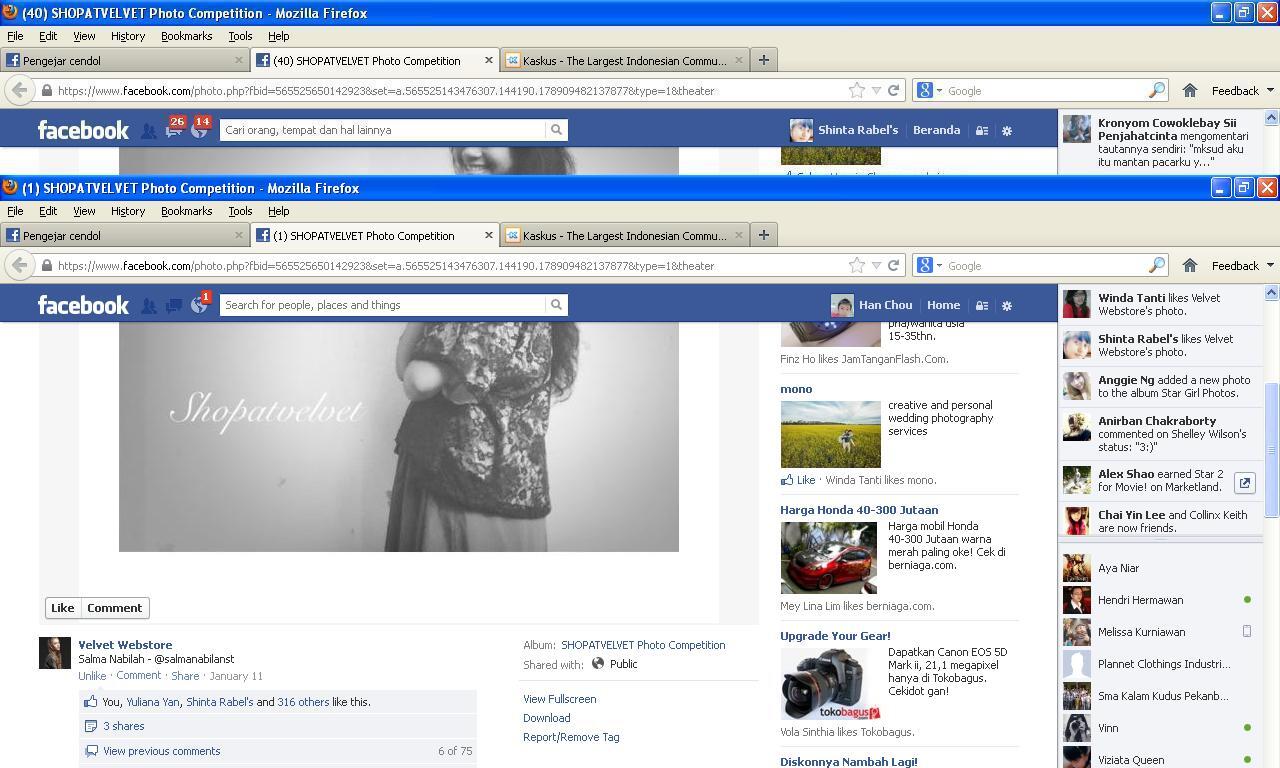
Task: Open File menu in front window
Action: [15, 211]
